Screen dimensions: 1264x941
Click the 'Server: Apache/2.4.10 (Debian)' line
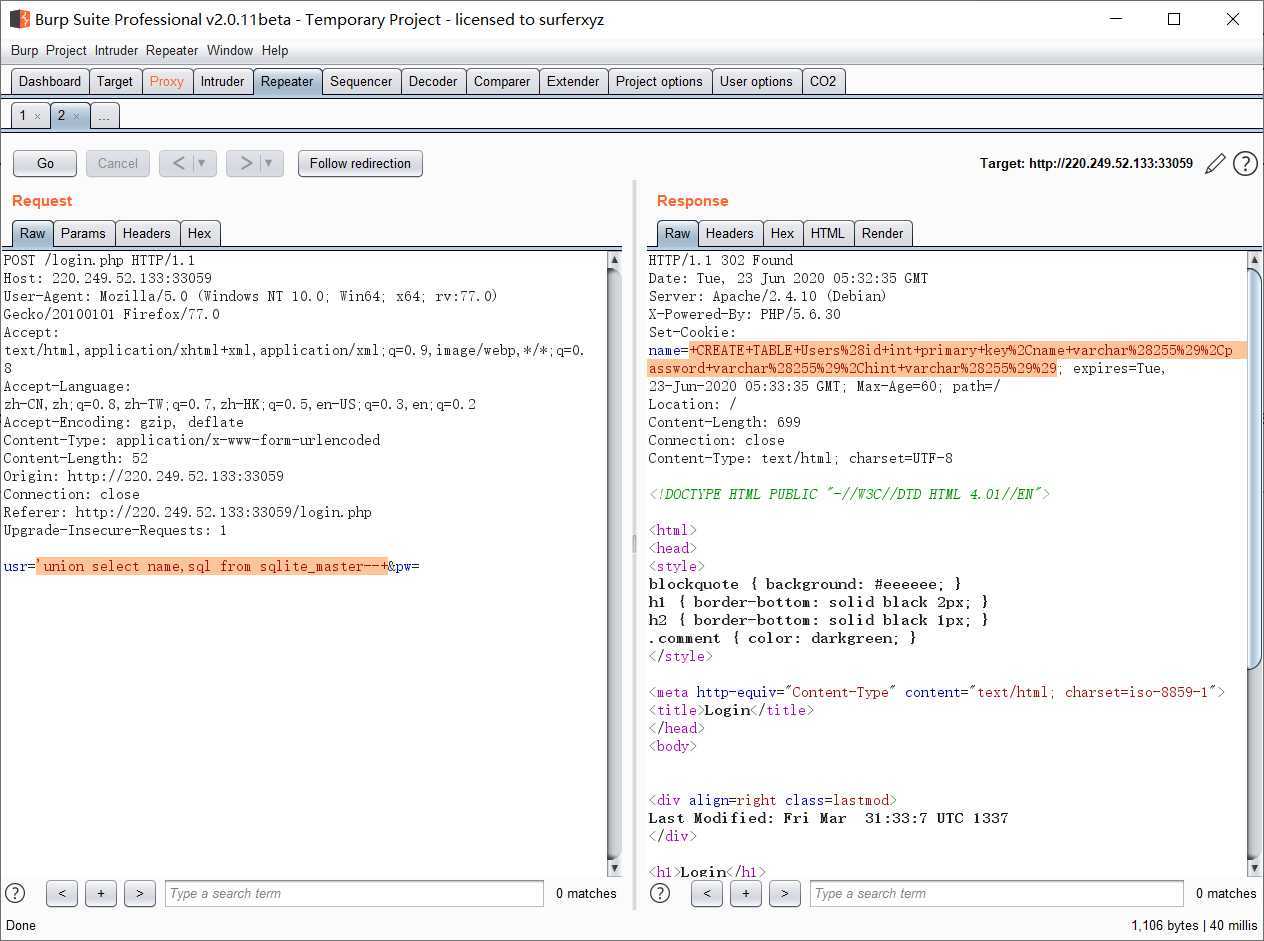(768, 296)
